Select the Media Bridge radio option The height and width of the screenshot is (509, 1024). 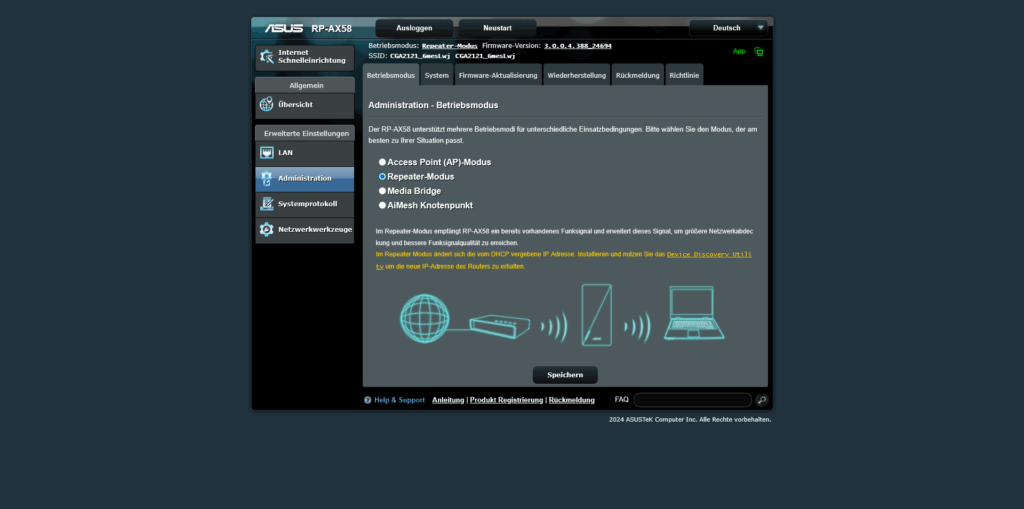(x=382, y=191)
